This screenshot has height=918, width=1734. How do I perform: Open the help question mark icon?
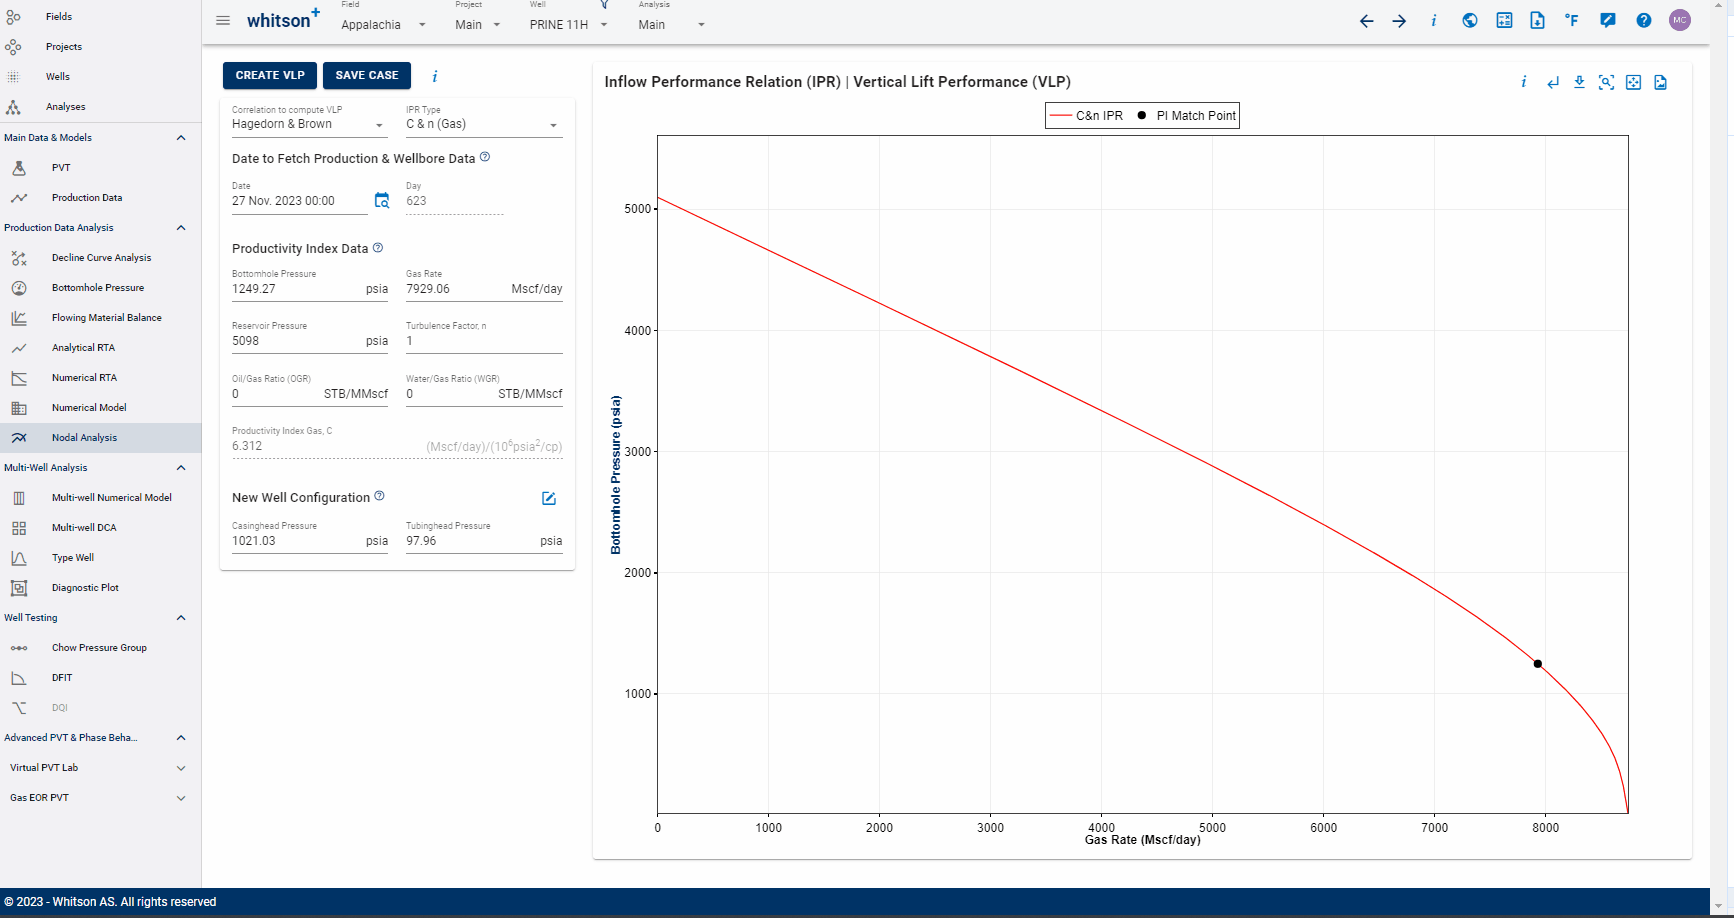[x=1643, y=20]
